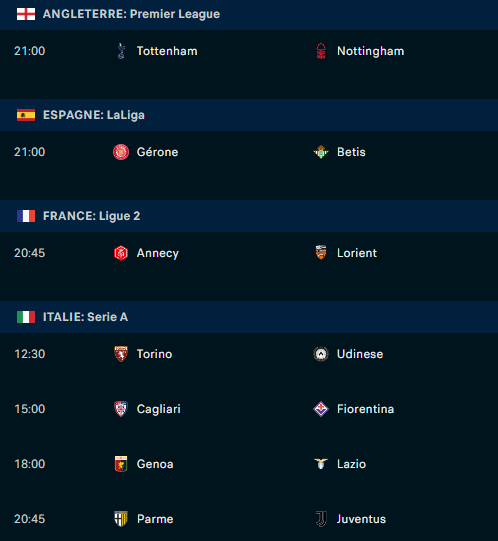The height and width of the screenshot is (541, 498).
Task: Click the Fiorentina purple diamond logo
Action: [x=321, y=409]
